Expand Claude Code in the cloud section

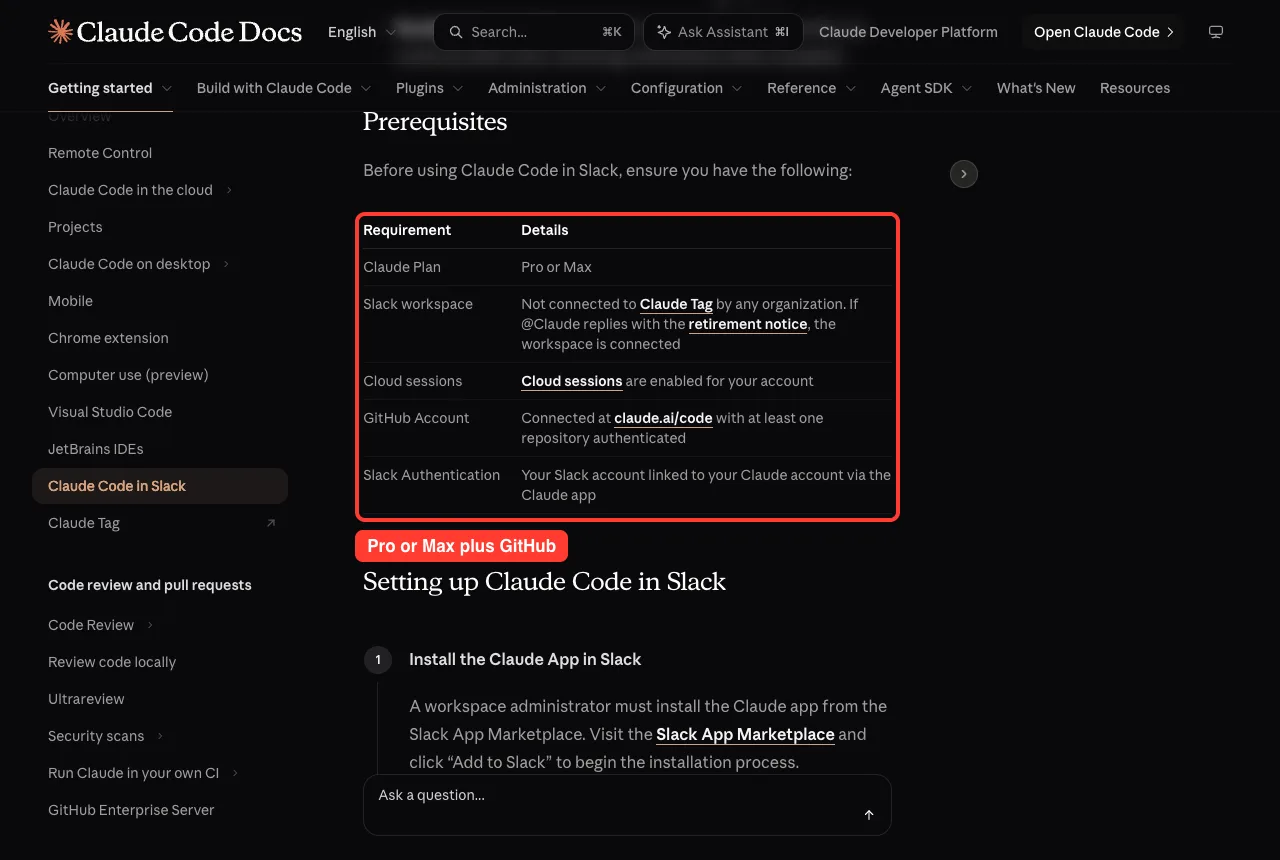click(x=229, y=190)
